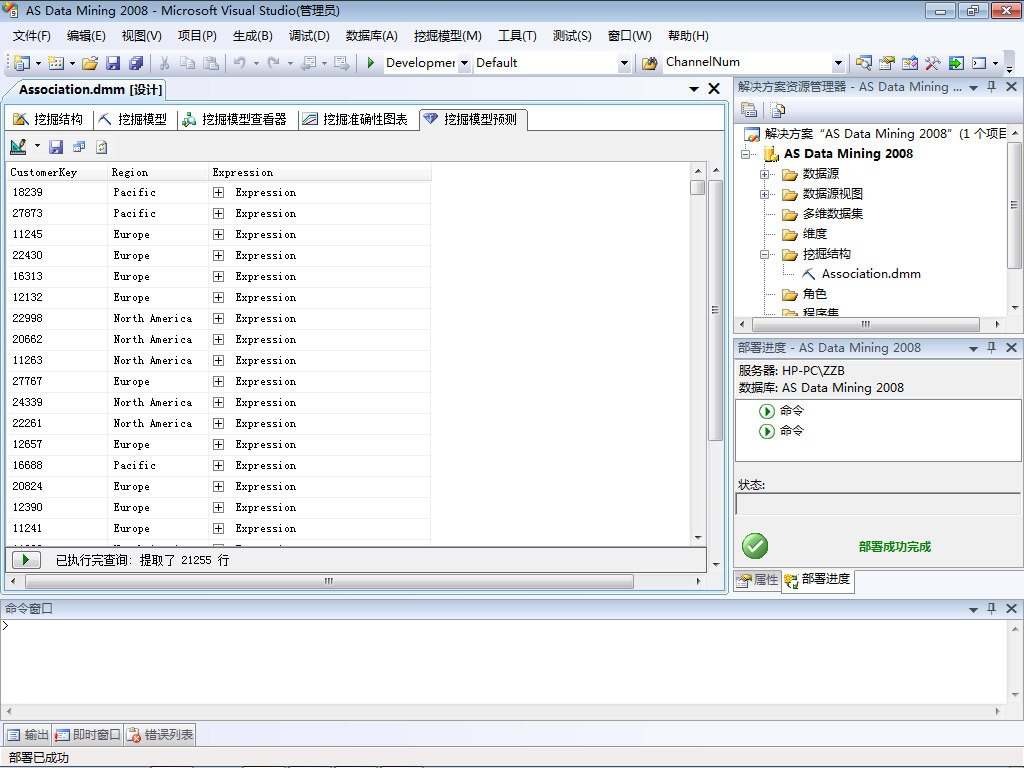The image size is (1024, 768).
Task: Open the Solution Explorer toolbar icon
Action: pos(863,63)
